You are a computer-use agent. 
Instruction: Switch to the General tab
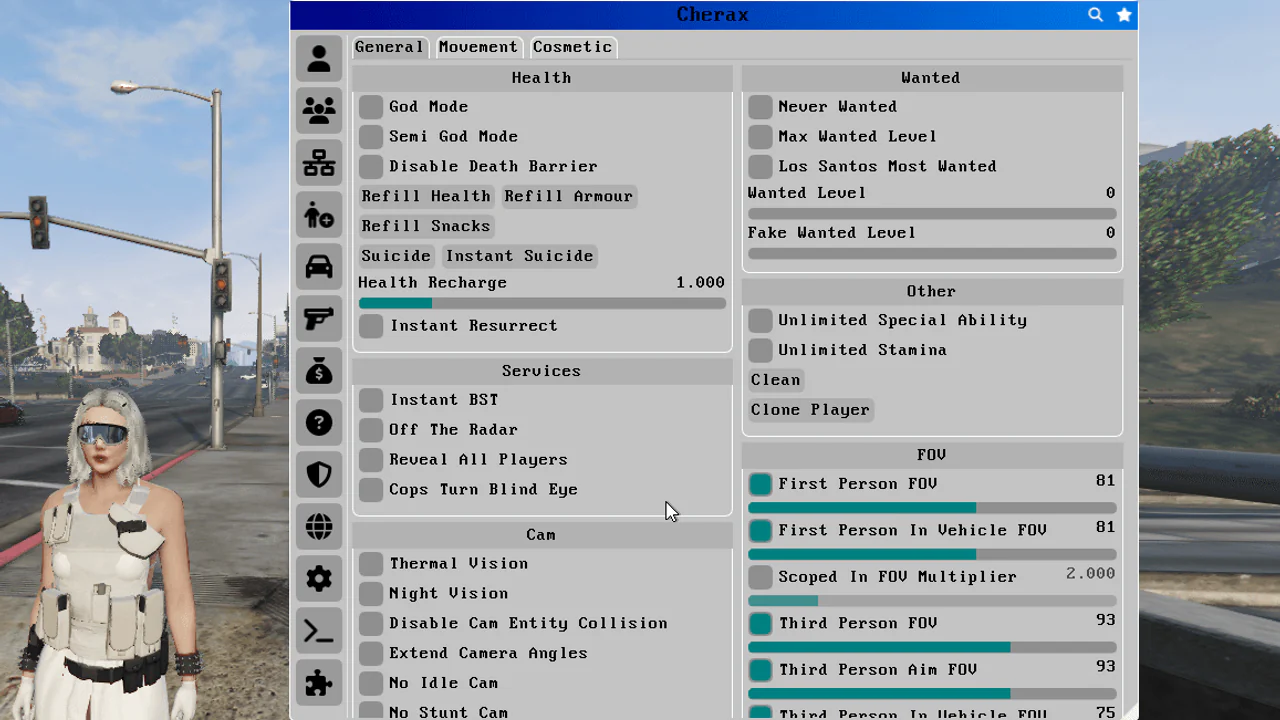pyautogui.click(x=389, y=47)
